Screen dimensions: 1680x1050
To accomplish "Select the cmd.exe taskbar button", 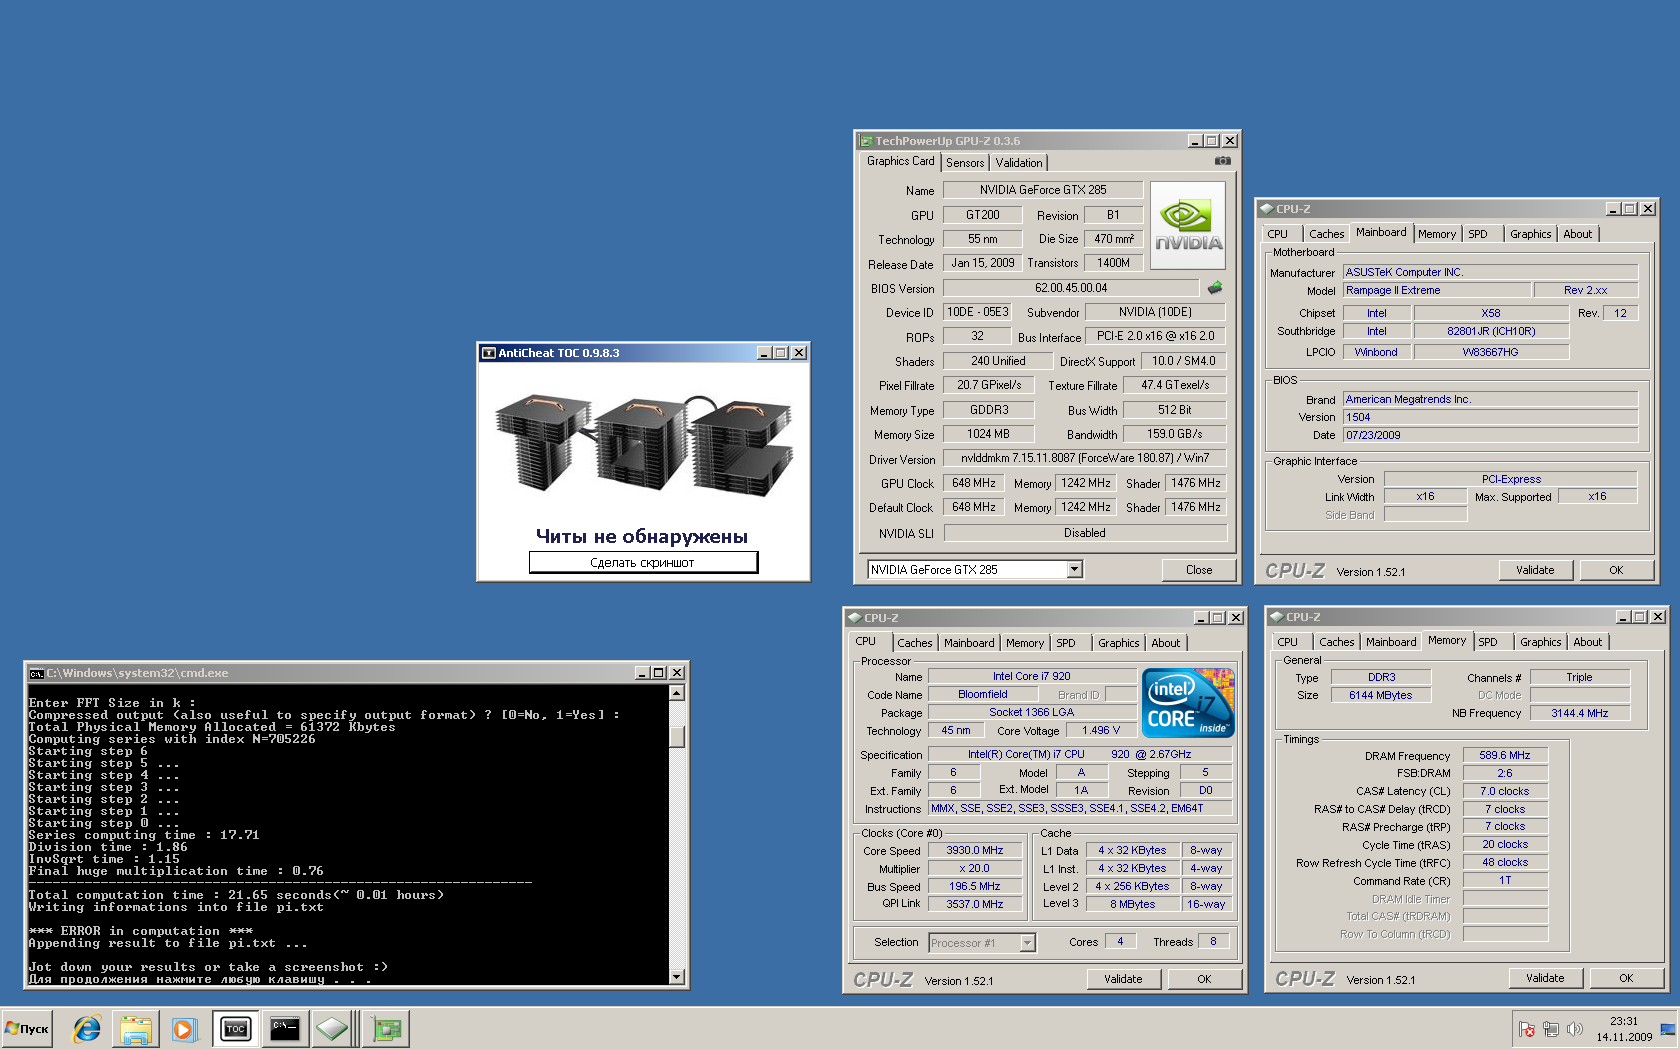I will (x=284, y=1028).
